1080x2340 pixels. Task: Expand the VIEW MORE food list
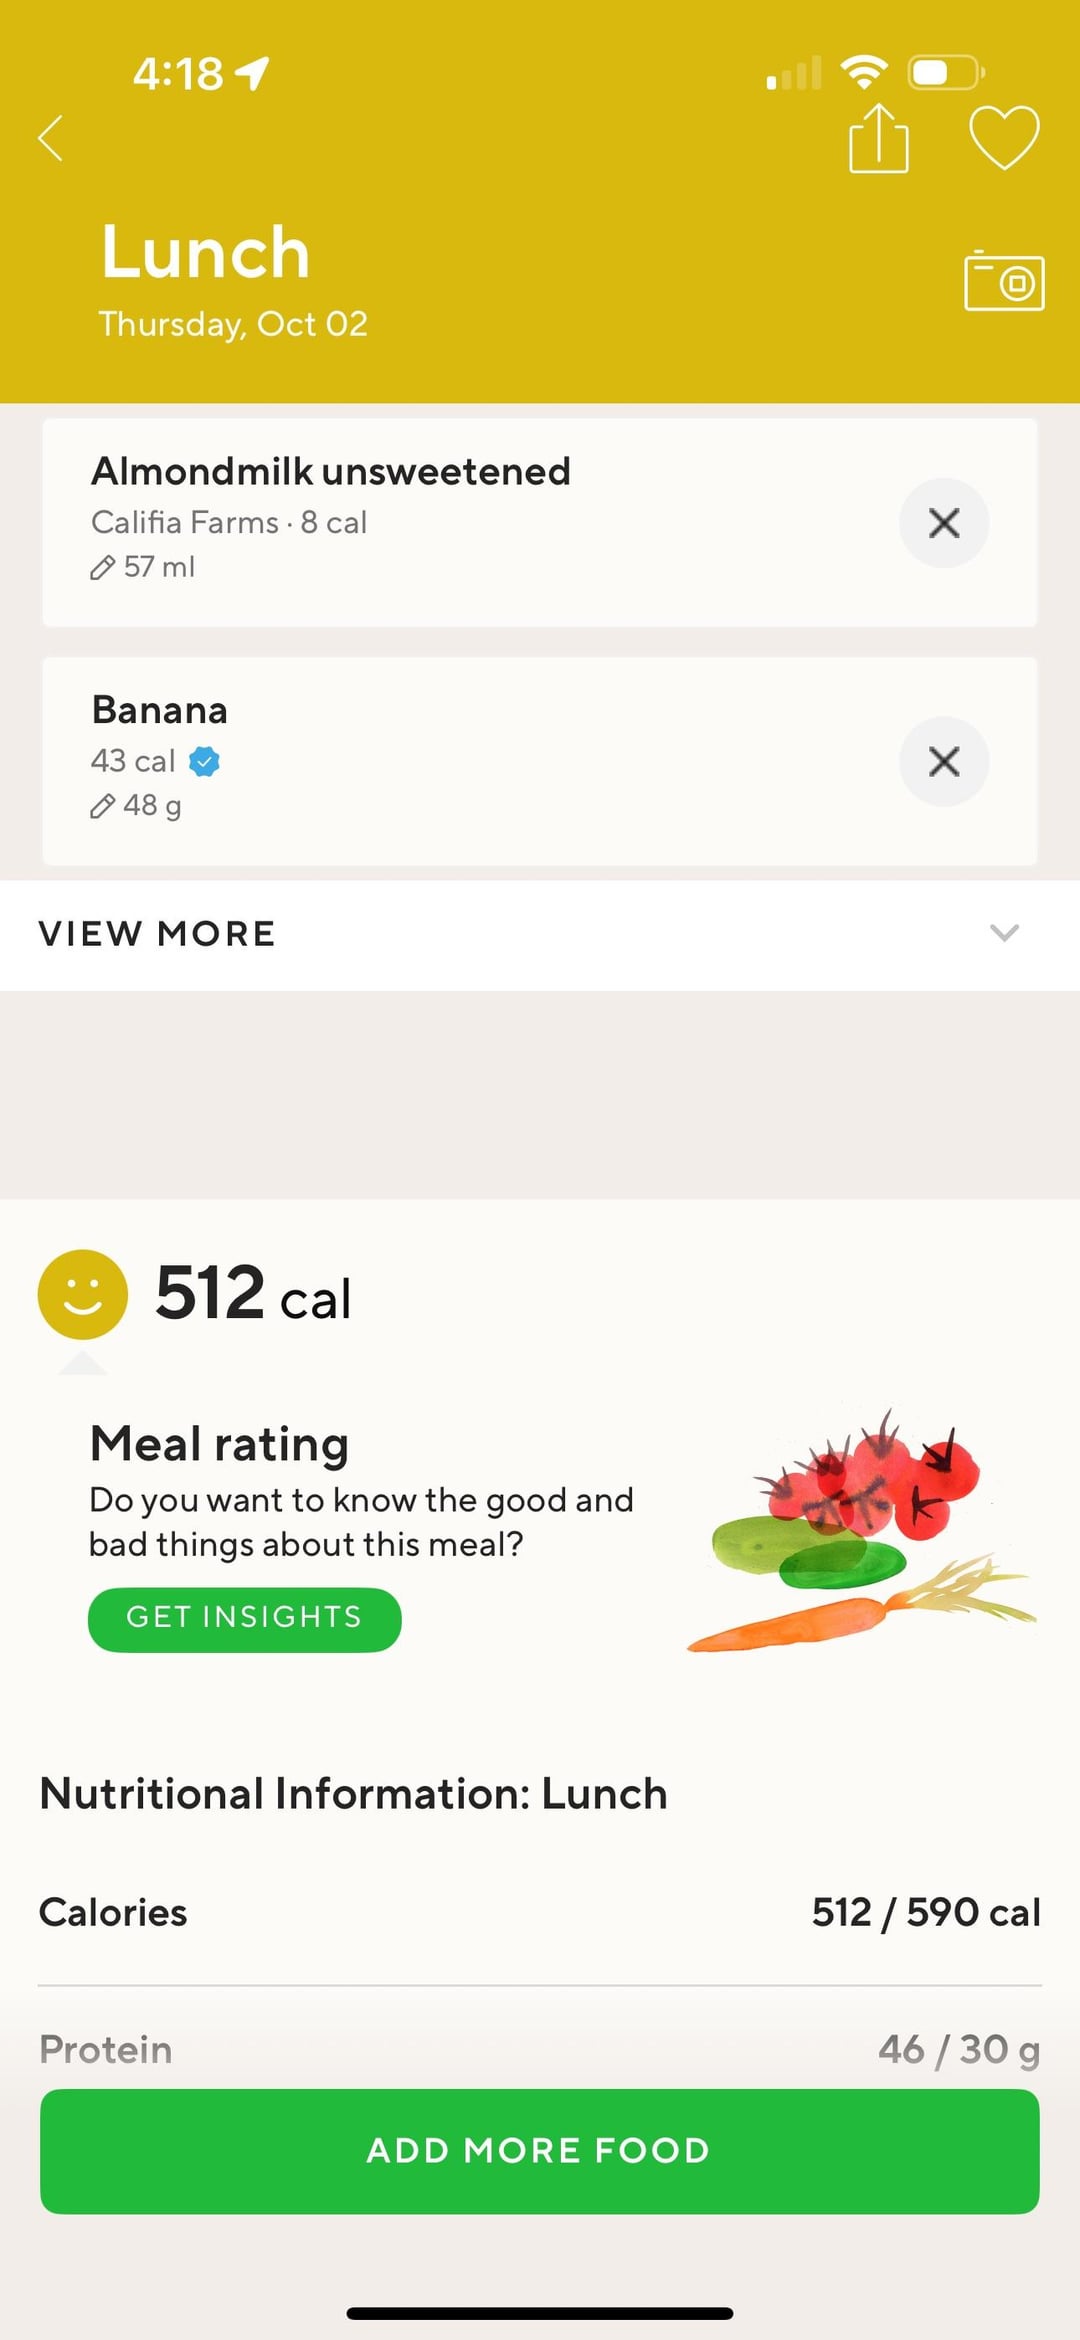tap(158, 934)
